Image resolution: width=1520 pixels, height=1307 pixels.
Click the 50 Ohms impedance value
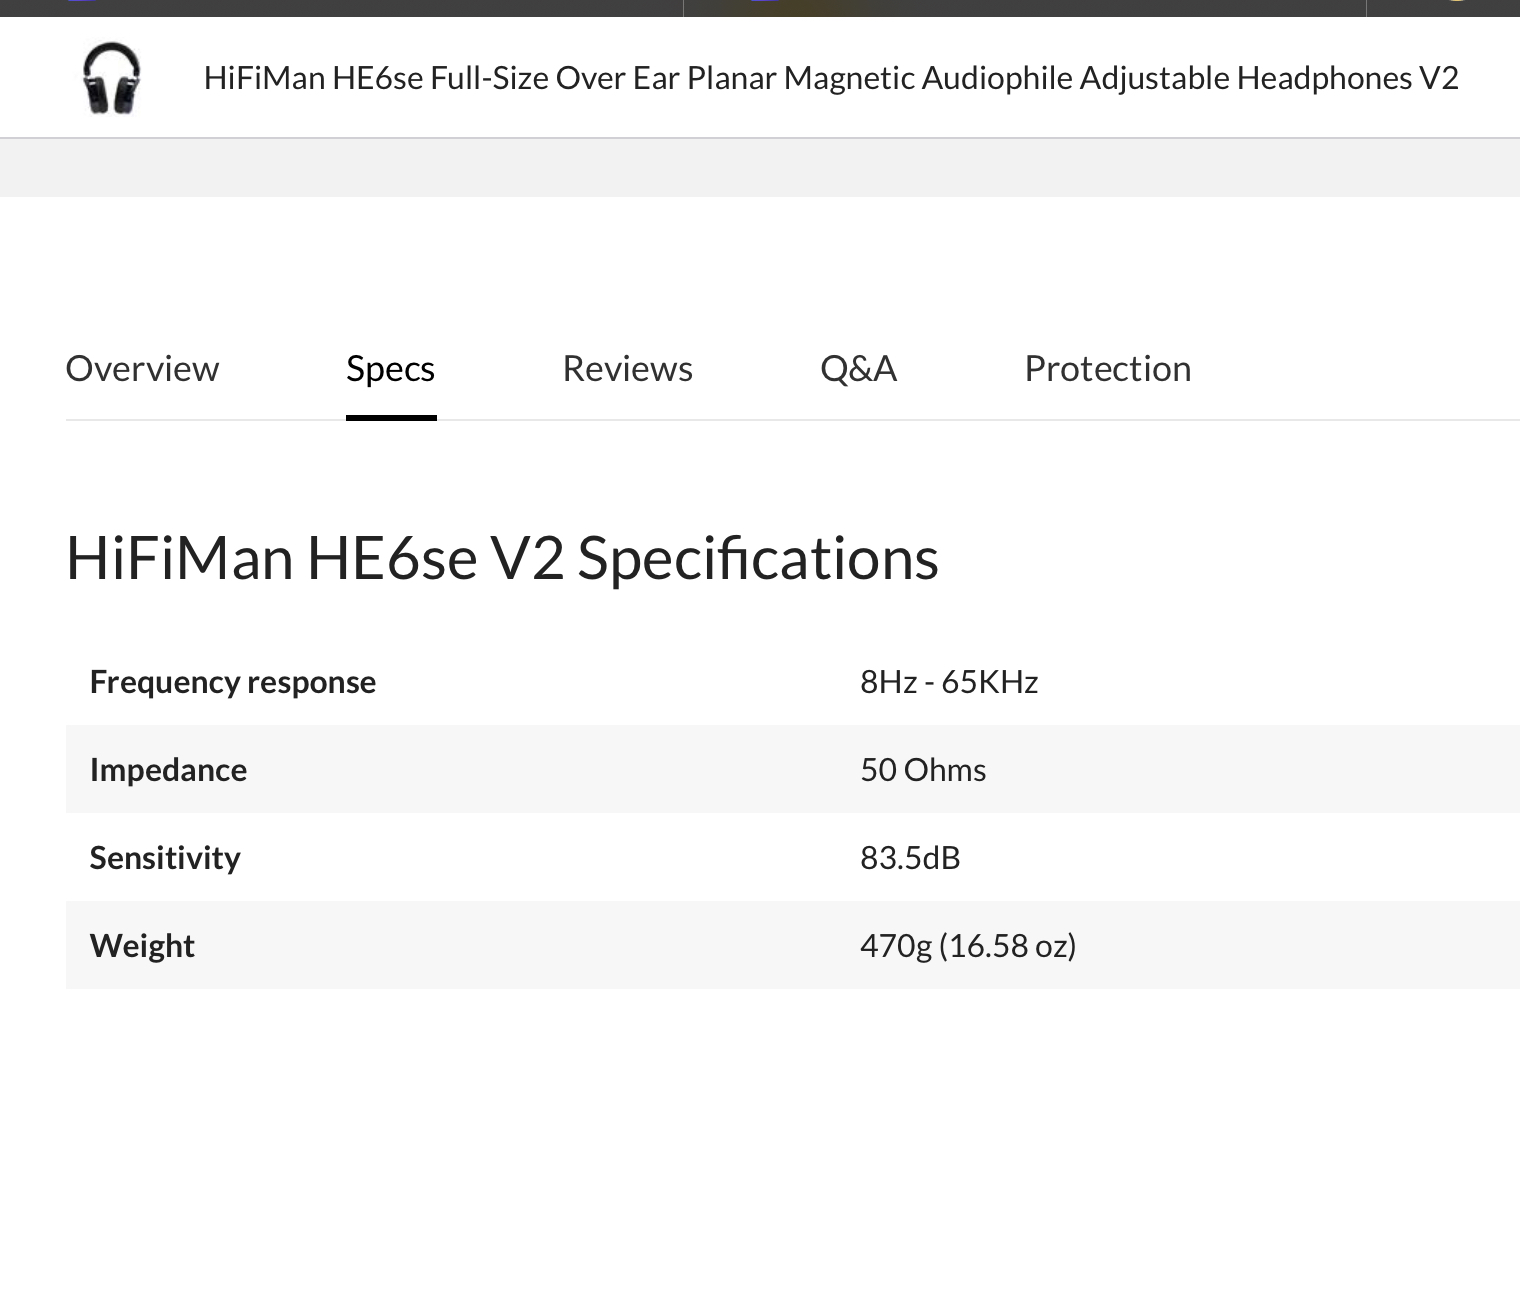923,769
